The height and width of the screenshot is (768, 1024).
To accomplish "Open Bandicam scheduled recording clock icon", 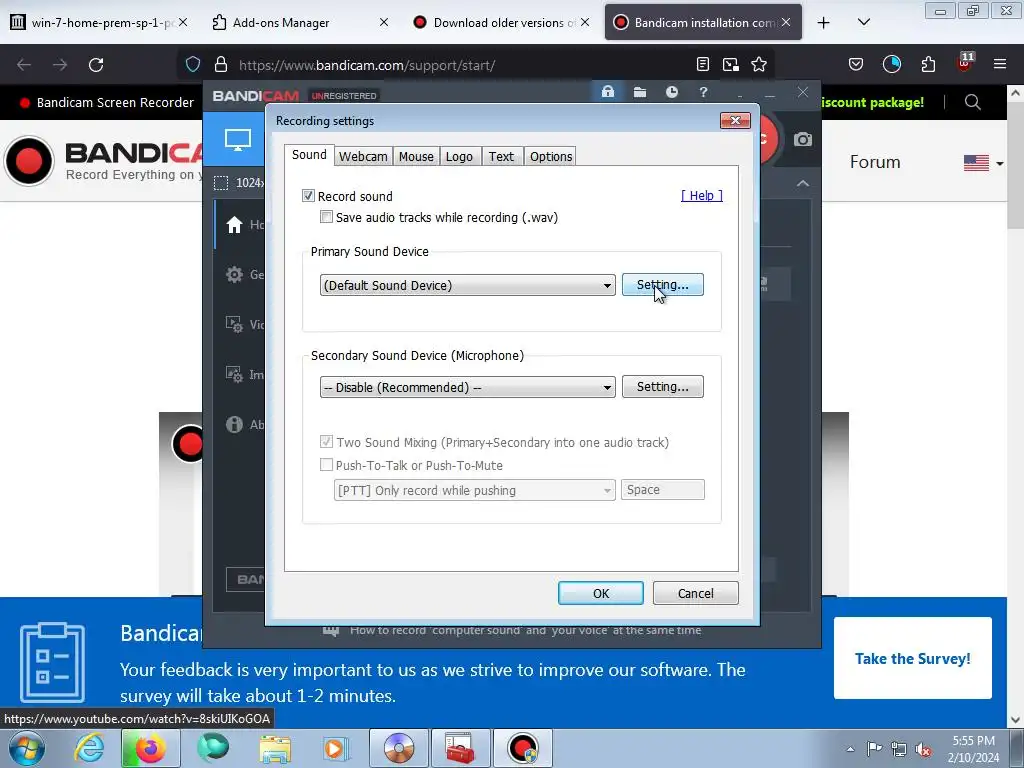I will click(671, 92).
